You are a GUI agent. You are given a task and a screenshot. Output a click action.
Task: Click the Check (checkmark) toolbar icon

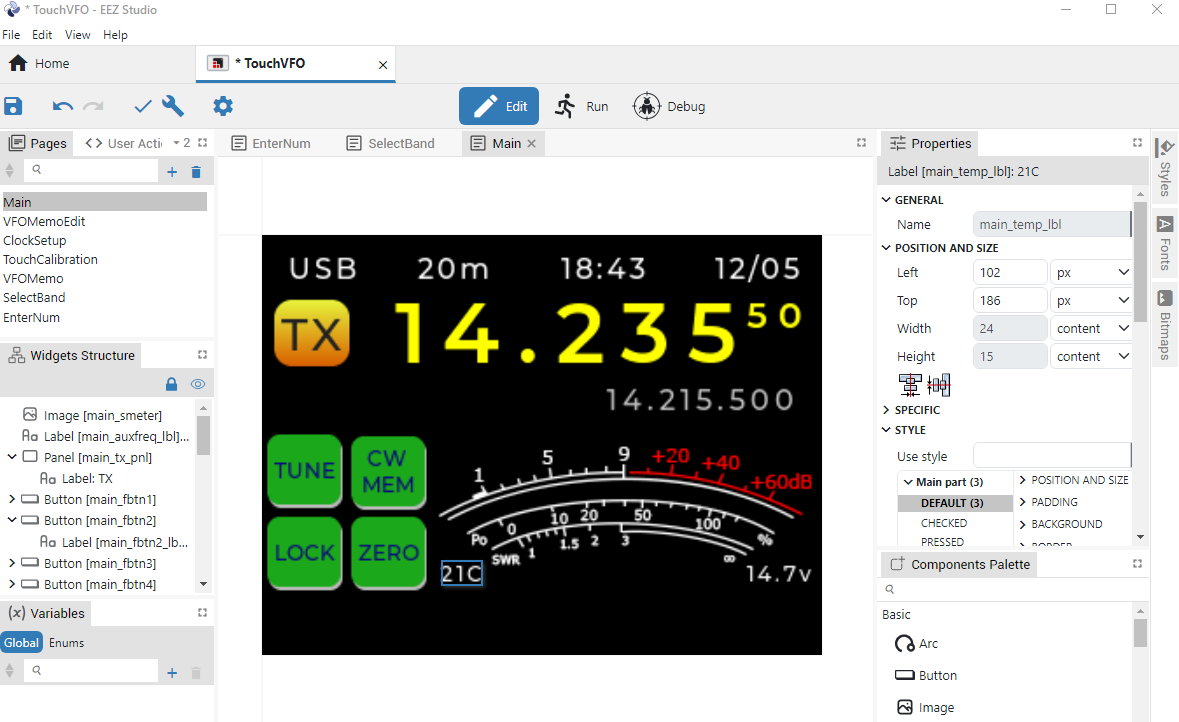point(143,106)
